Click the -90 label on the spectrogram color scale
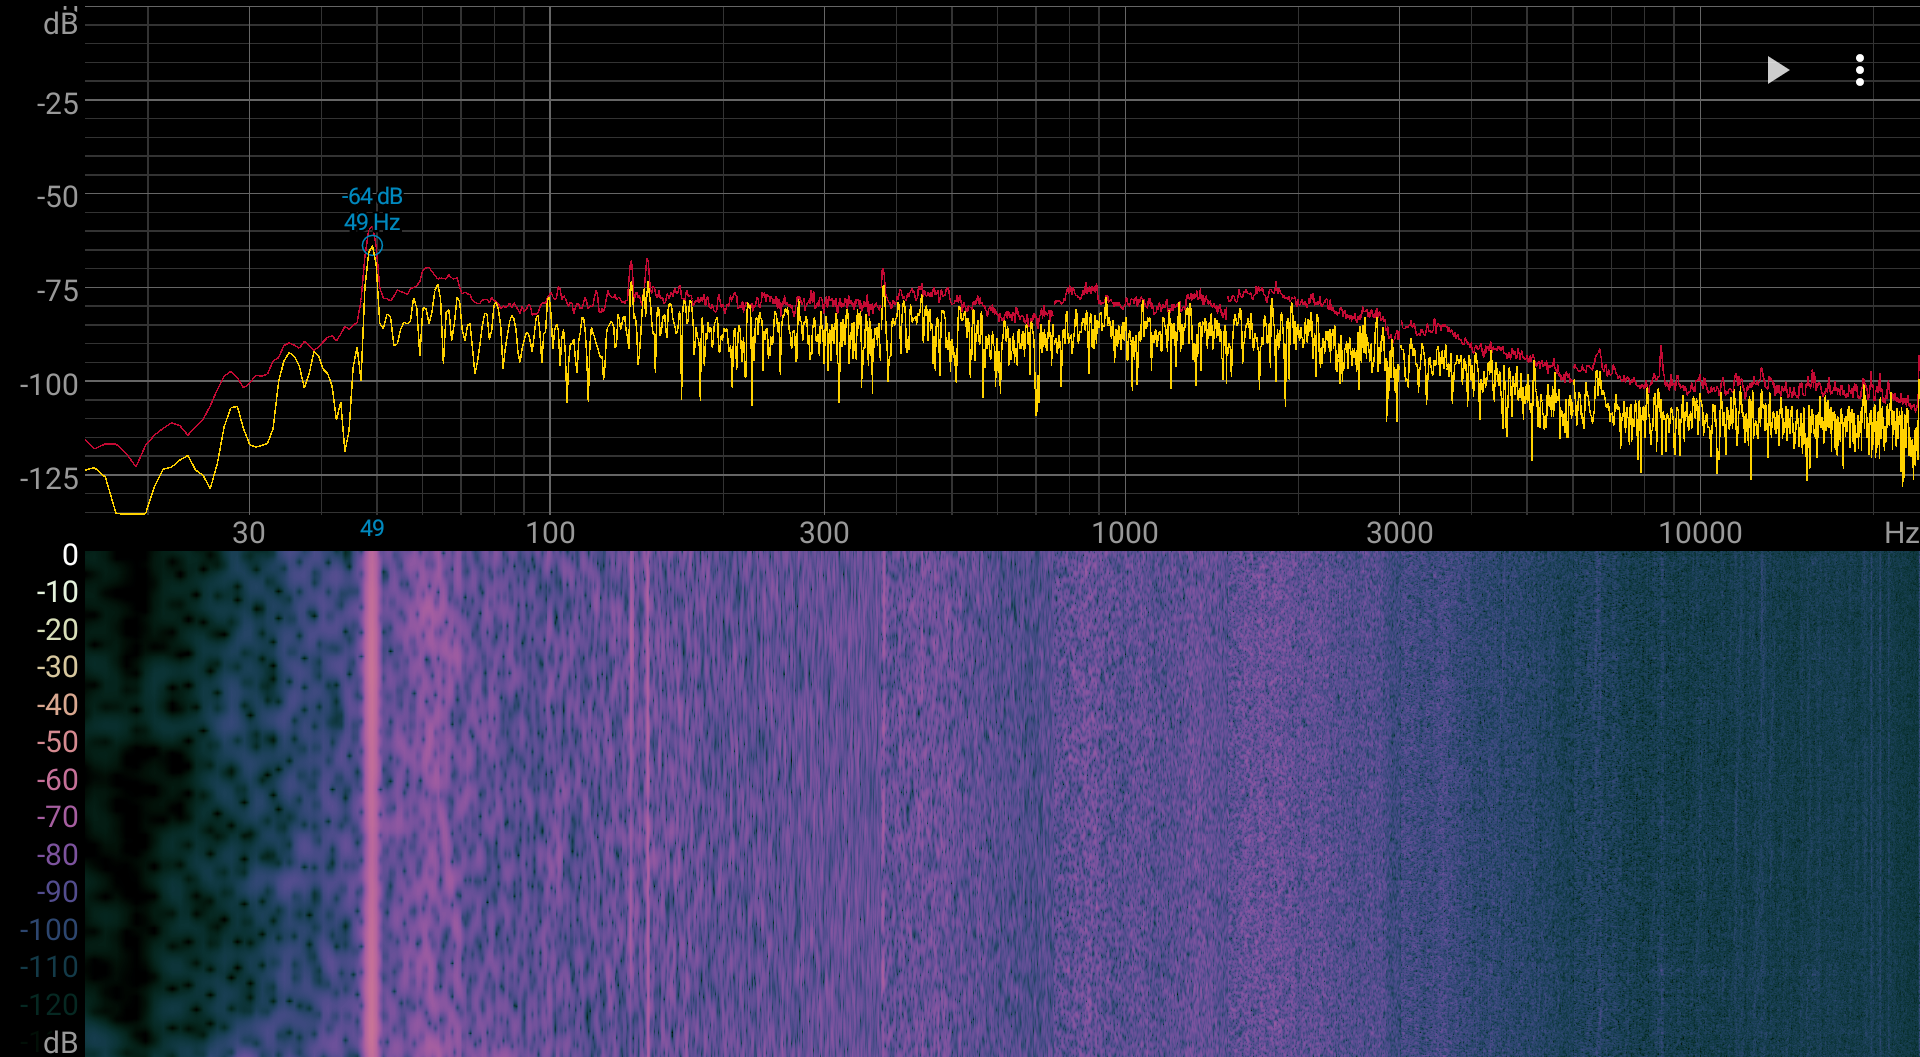 [57, 892]
